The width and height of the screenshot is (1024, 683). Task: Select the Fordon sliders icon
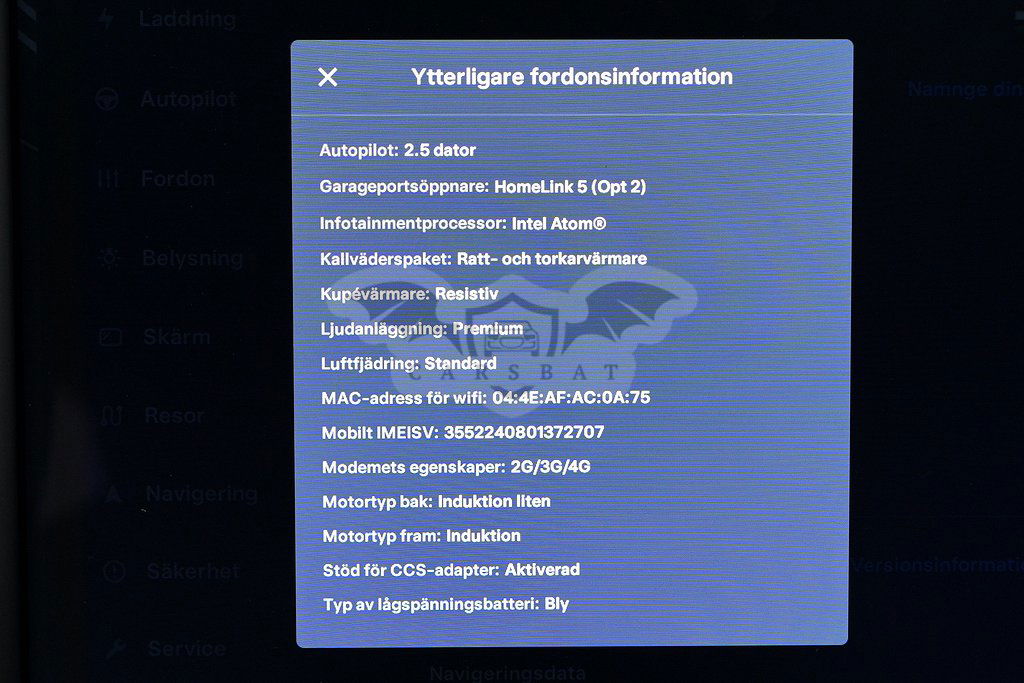[108, 179]
